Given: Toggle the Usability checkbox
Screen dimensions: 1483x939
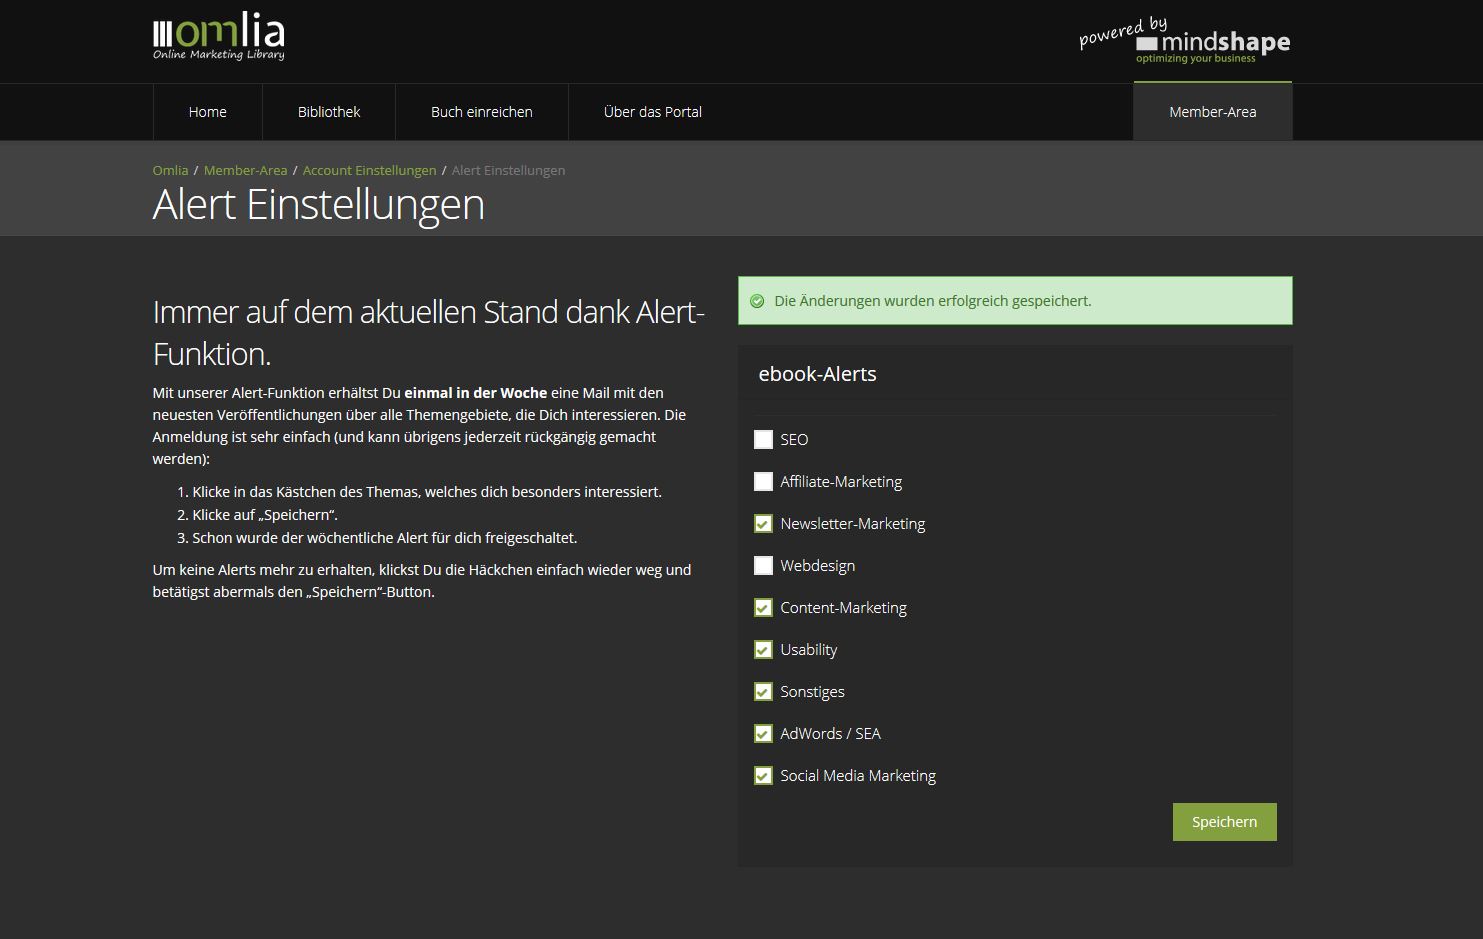Looking at the screenshot, I should 763,649.
